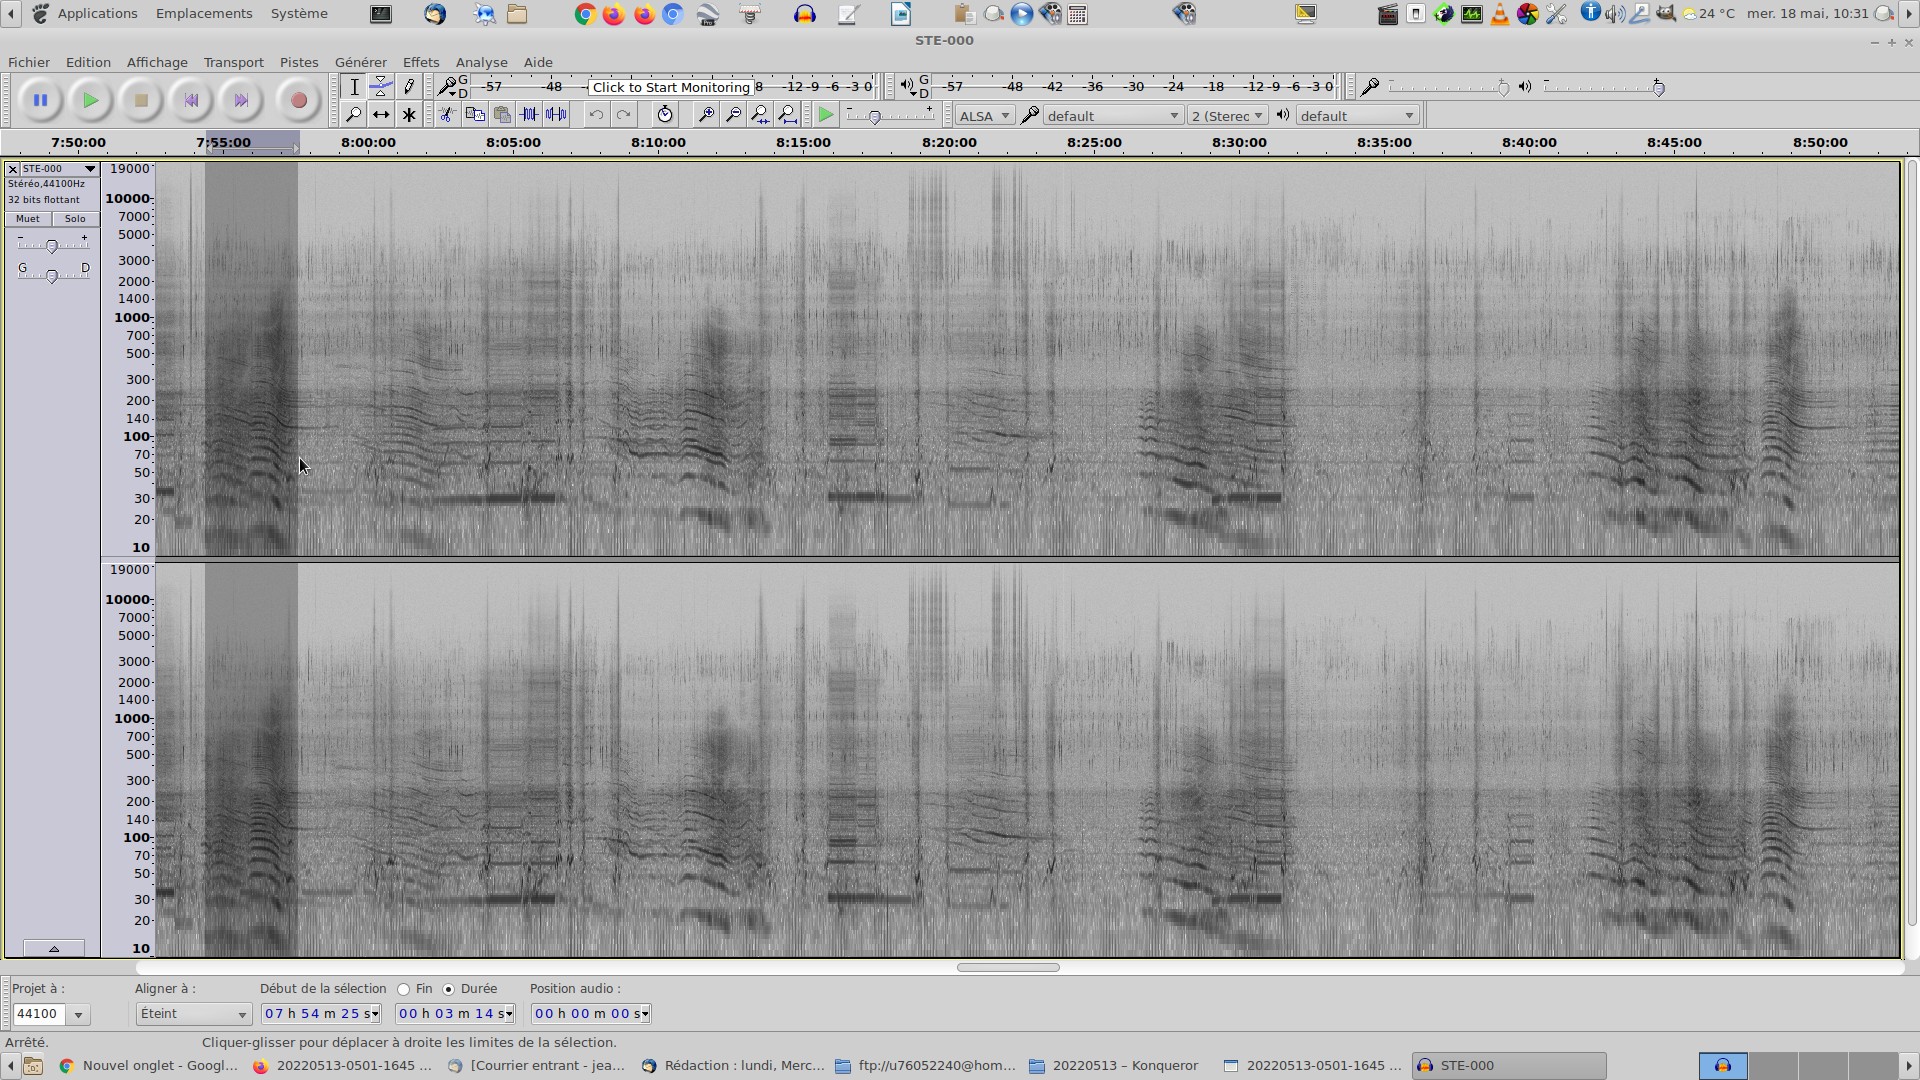Toggle Muet on the STE-000 track

pyautogui.click(x=28, y=219)
